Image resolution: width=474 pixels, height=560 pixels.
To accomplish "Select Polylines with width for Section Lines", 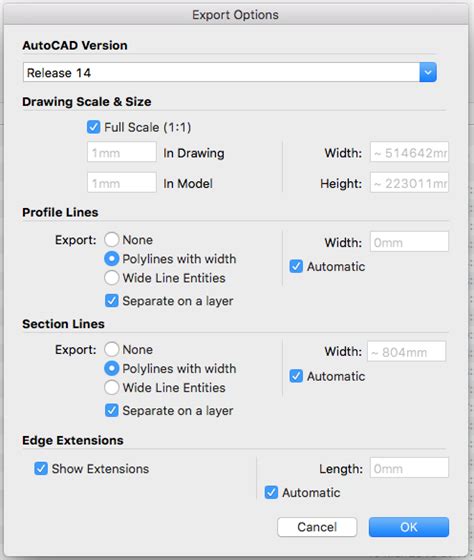I will (x=111, y=368).
